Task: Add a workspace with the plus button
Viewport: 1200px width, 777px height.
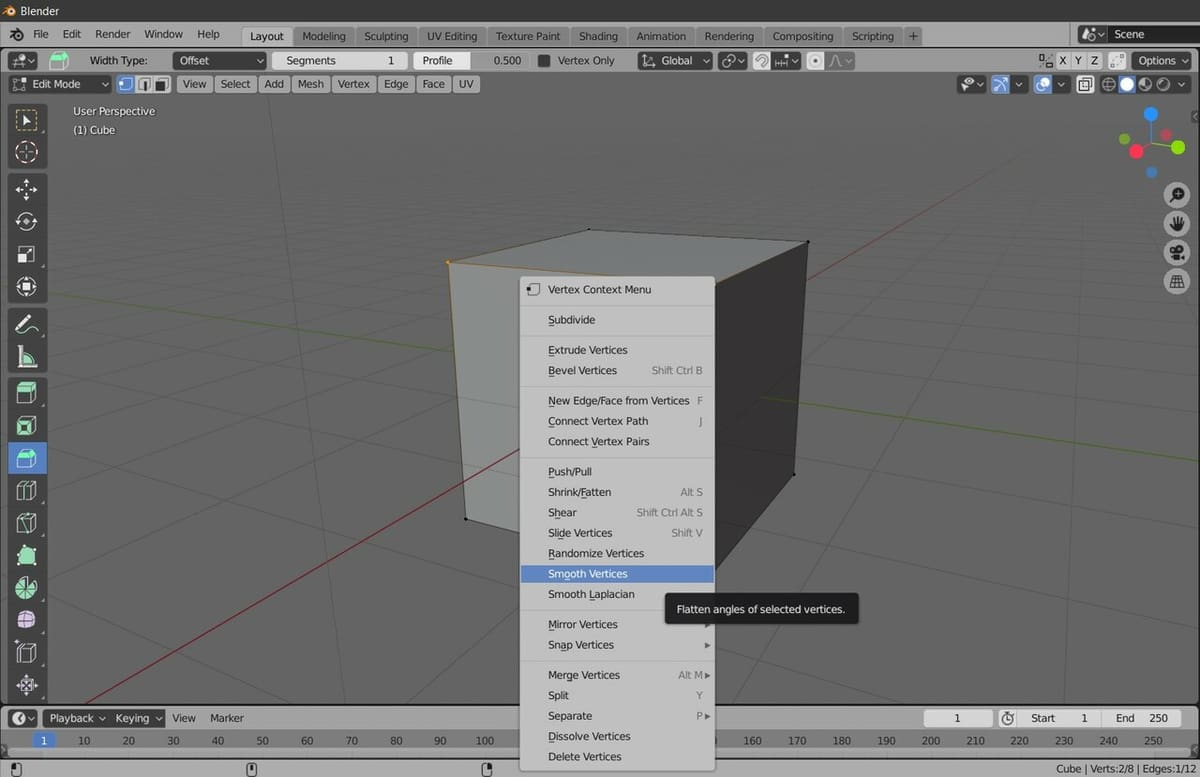Action: (913, 36)
